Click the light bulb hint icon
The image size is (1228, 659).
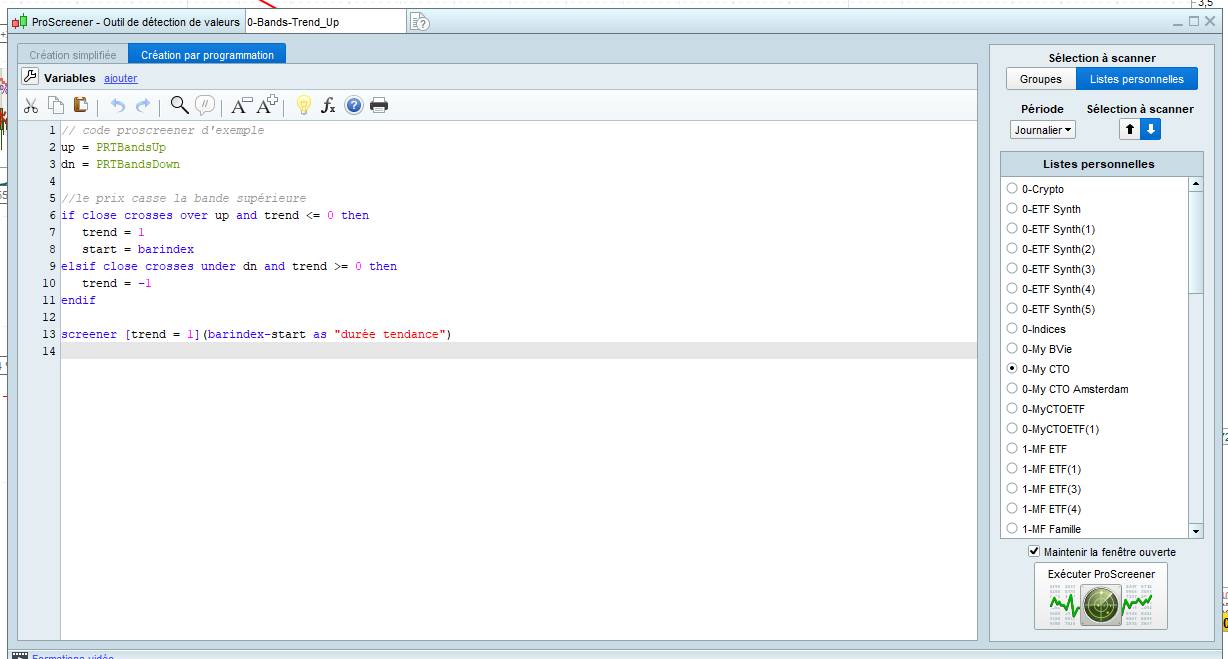point(304,105)
